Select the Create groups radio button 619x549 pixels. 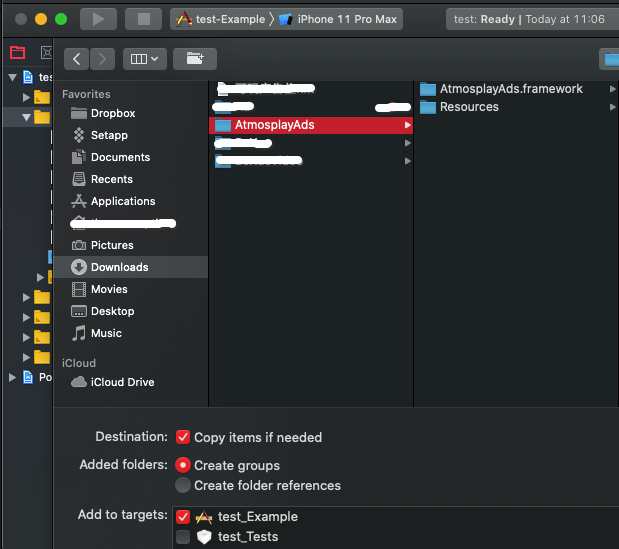(183, 465)
